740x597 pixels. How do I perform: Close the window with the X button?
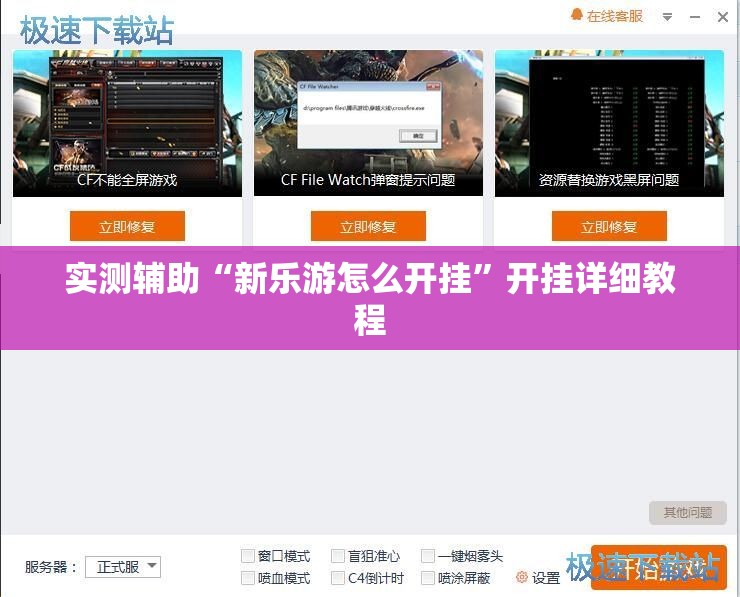coord(723,17)
